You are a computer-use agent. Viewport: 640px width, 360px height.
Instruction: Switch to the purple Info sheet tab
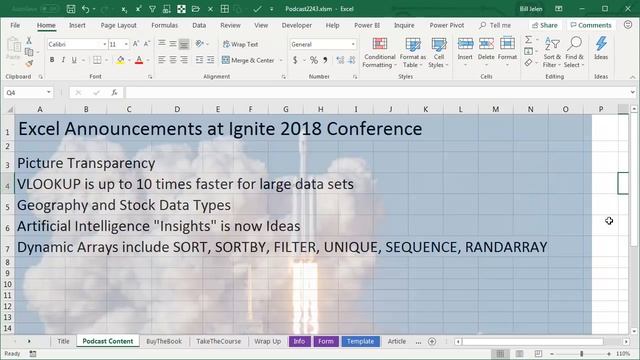pyautogui.click(x=299, y=341)
